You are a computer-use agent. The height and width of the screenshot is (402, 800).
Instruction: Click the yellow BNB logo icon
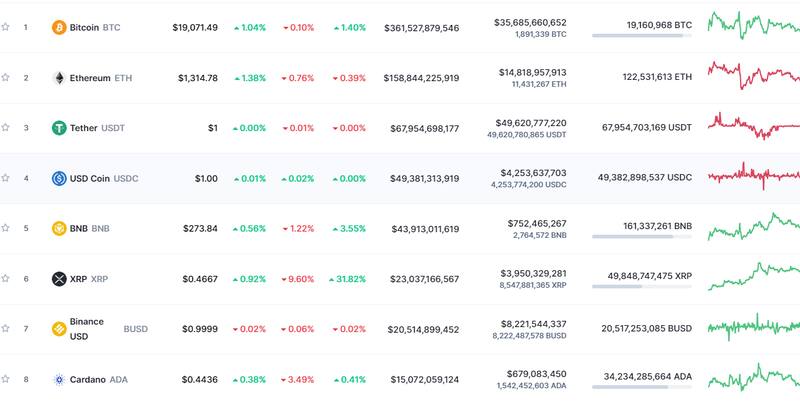[x=59, y=228]
